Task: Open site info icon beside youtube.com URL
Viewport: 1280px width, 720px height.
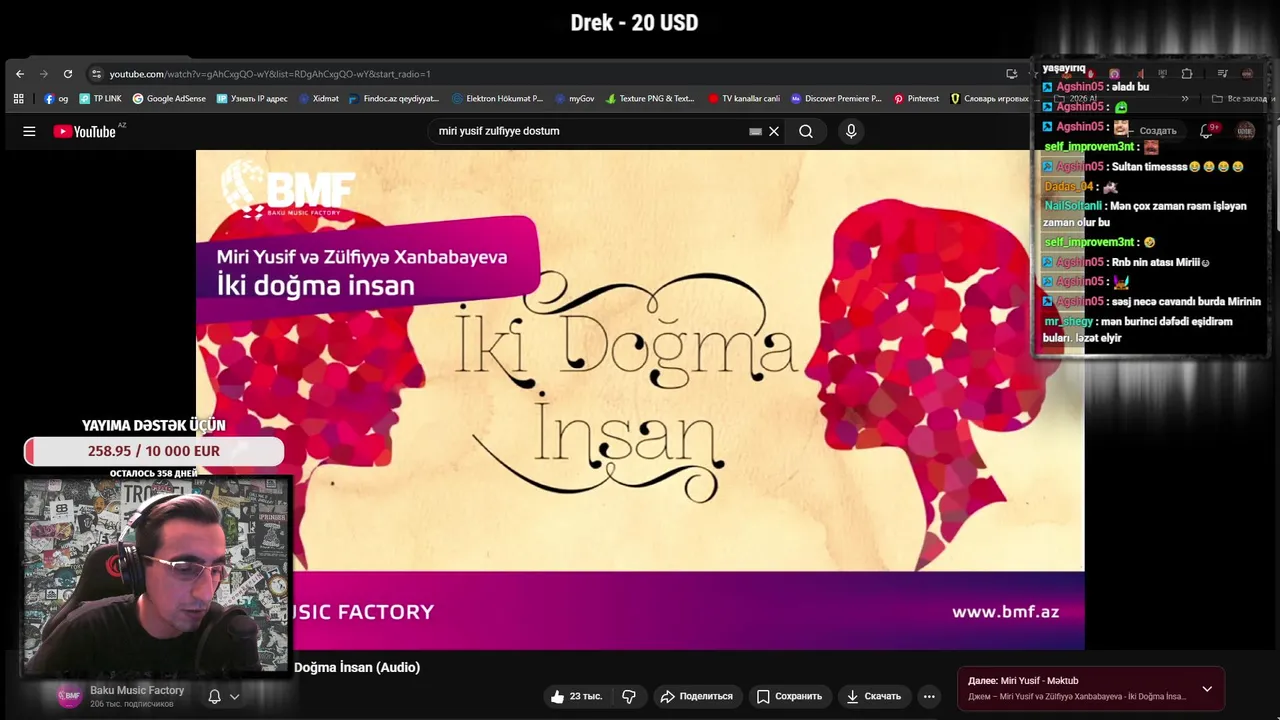Action: [96, 74]
